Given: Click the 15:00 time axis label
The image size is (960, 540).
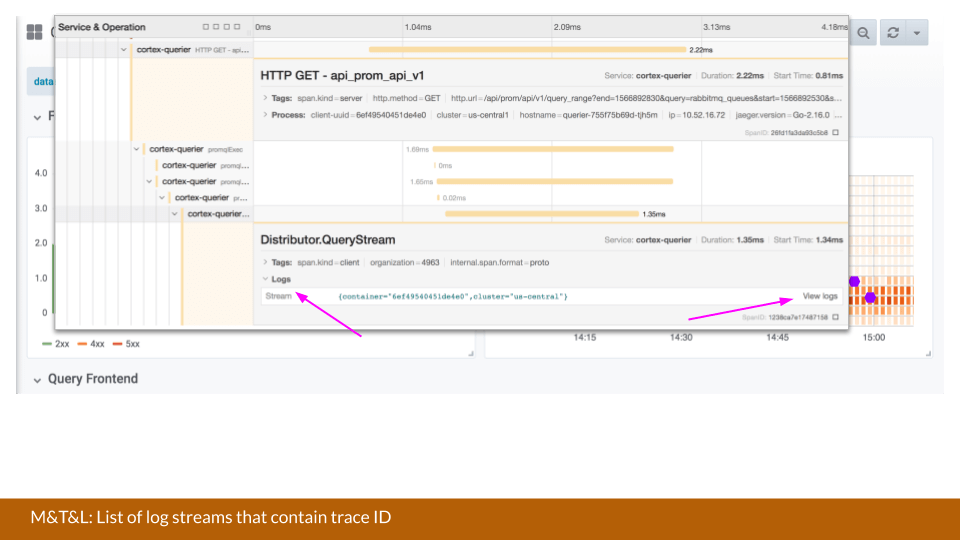Looking at the screenshot, I should pos(874,337).
